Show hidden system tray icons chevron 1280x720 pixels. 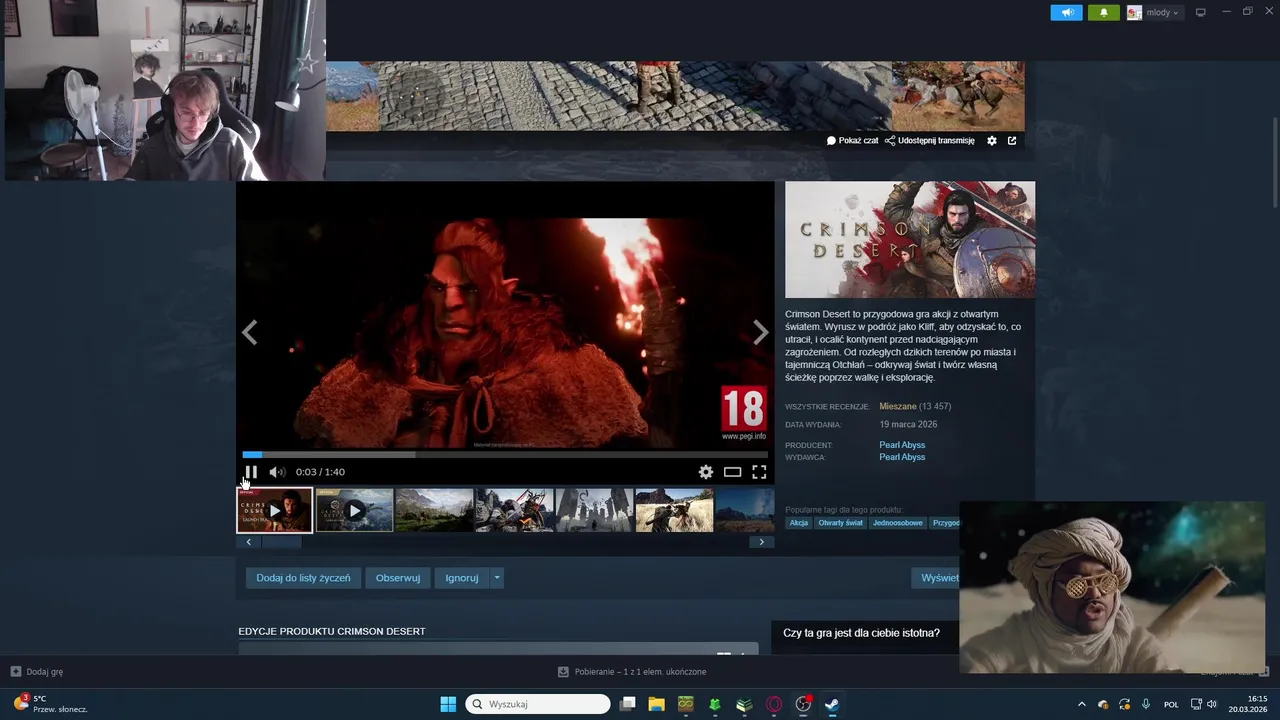1081,704
